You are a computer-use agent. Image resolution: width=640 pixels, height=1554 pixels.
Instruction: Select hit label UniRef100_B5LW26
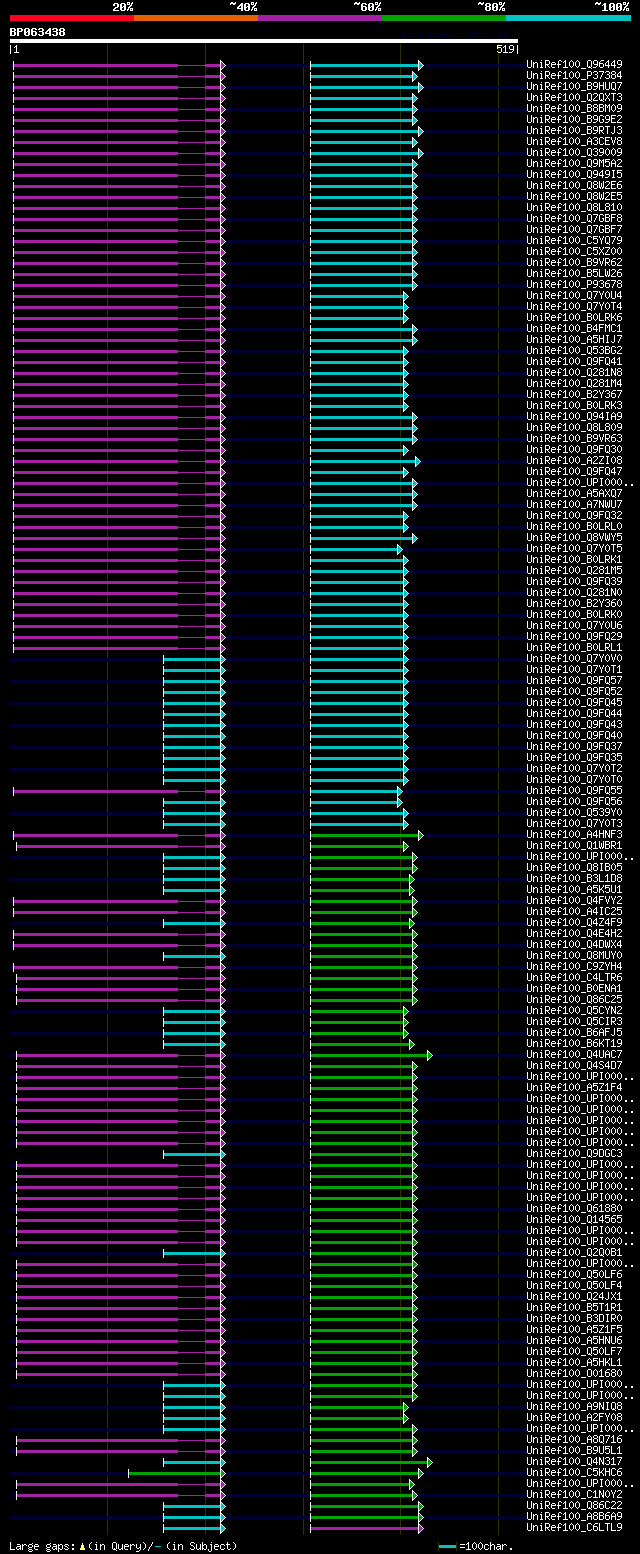point(574,274)
